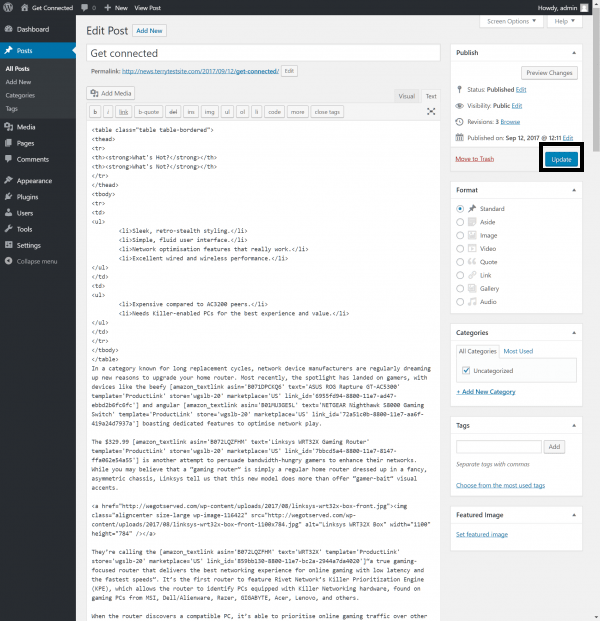The image size is (600, 621).
Task: Click the Media library icon
Action: click(8, 127)
